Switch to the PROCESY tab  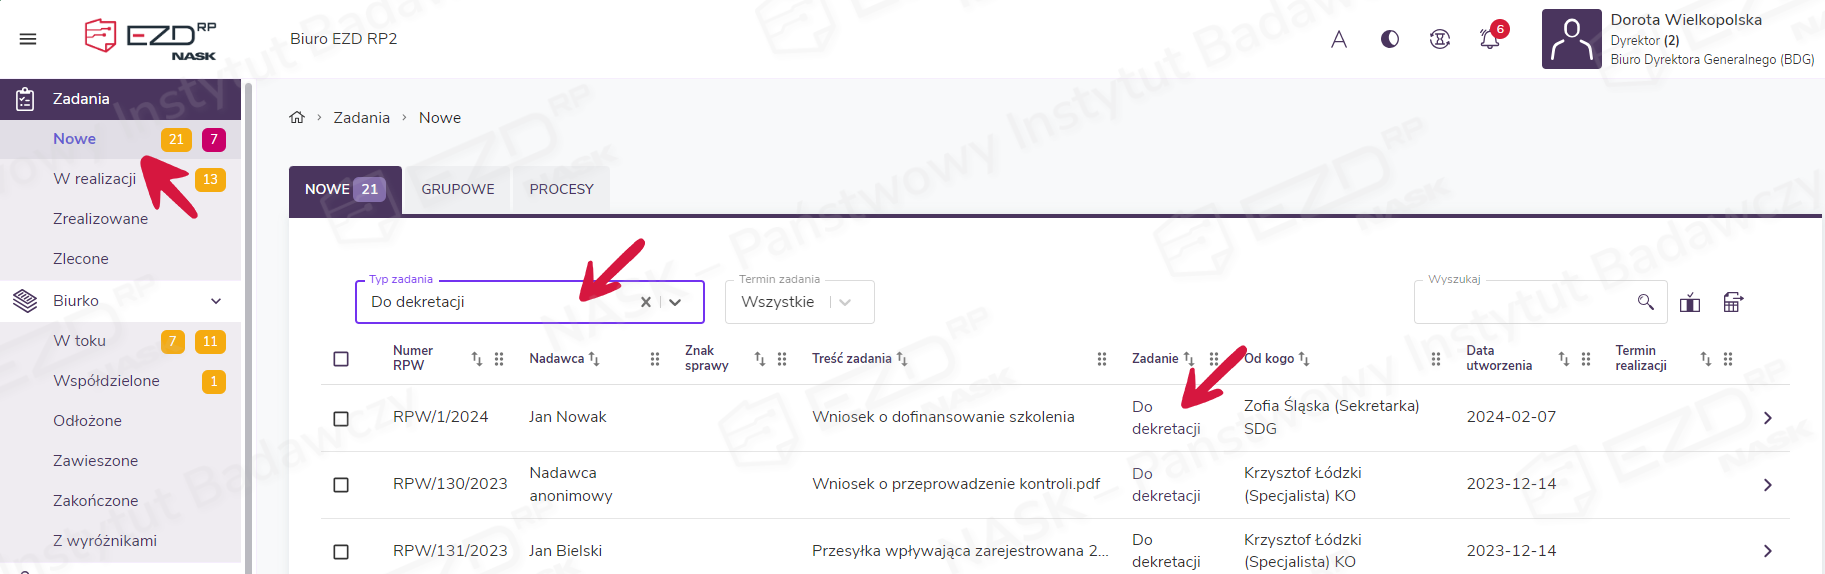tap(561, 189)
